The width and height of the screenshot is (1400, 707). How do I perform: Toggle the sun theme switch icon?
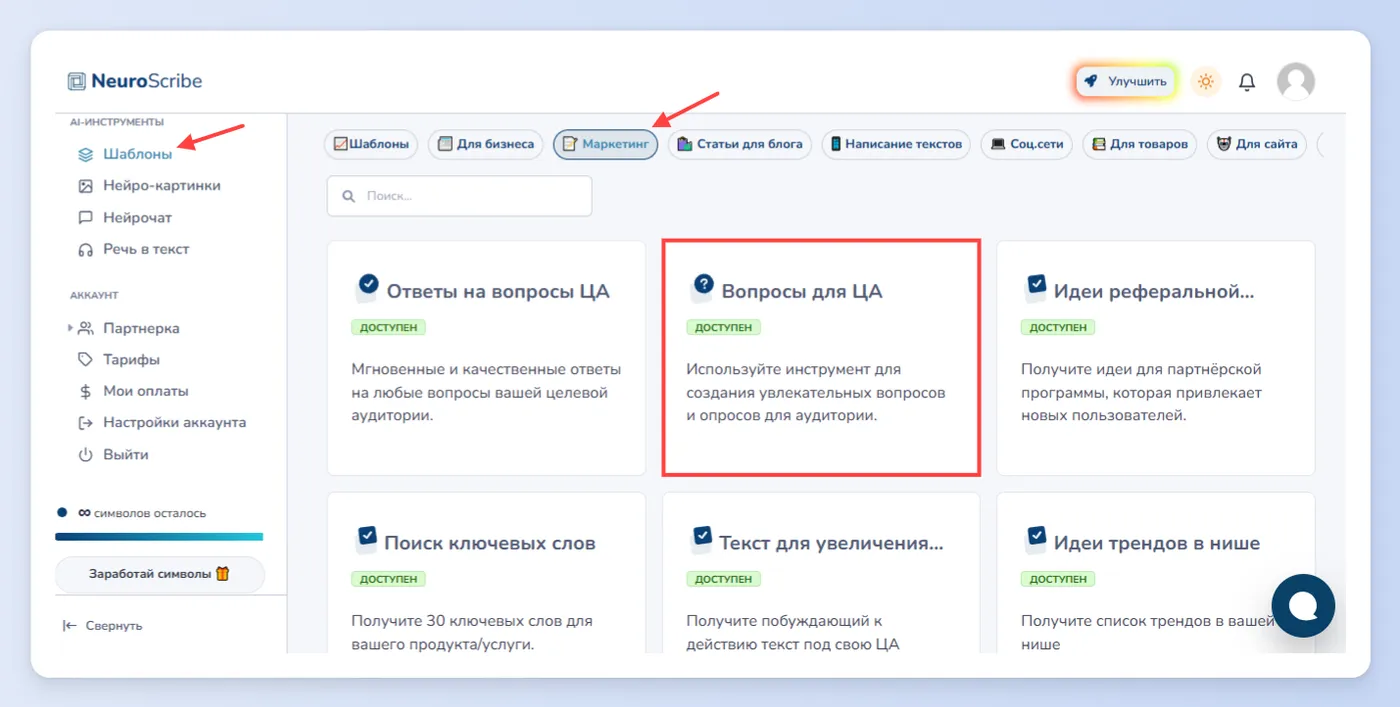pyautogui.click(x=1205, y=81)
